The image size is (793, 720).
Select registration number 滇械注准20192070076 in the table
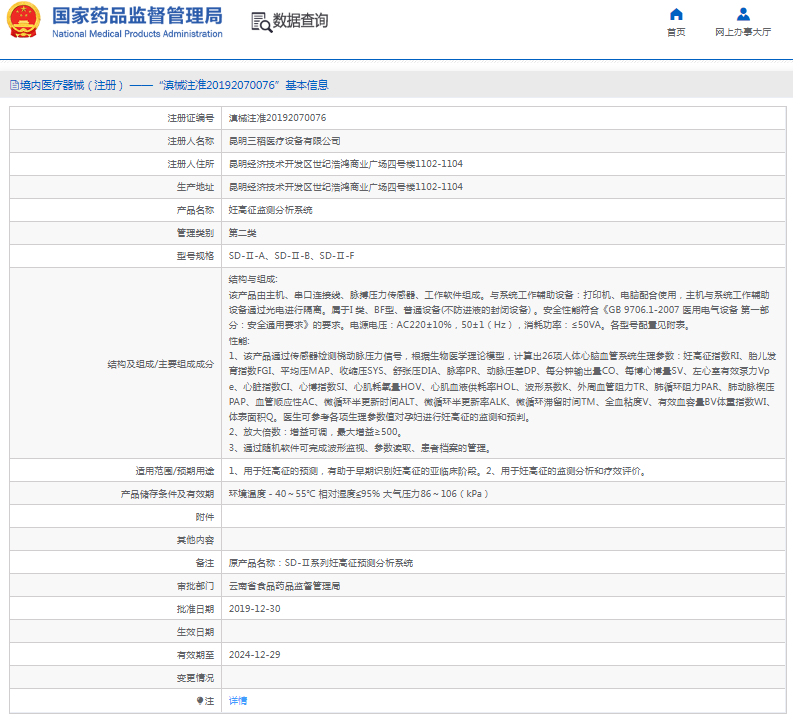click(263, 118)
